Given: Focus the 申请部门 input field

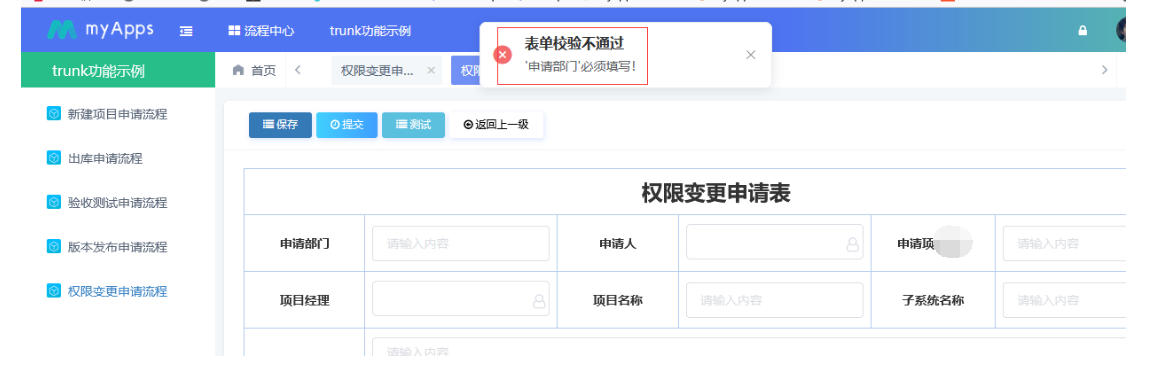Looking at the screenshot, I should tap(461, 244).
